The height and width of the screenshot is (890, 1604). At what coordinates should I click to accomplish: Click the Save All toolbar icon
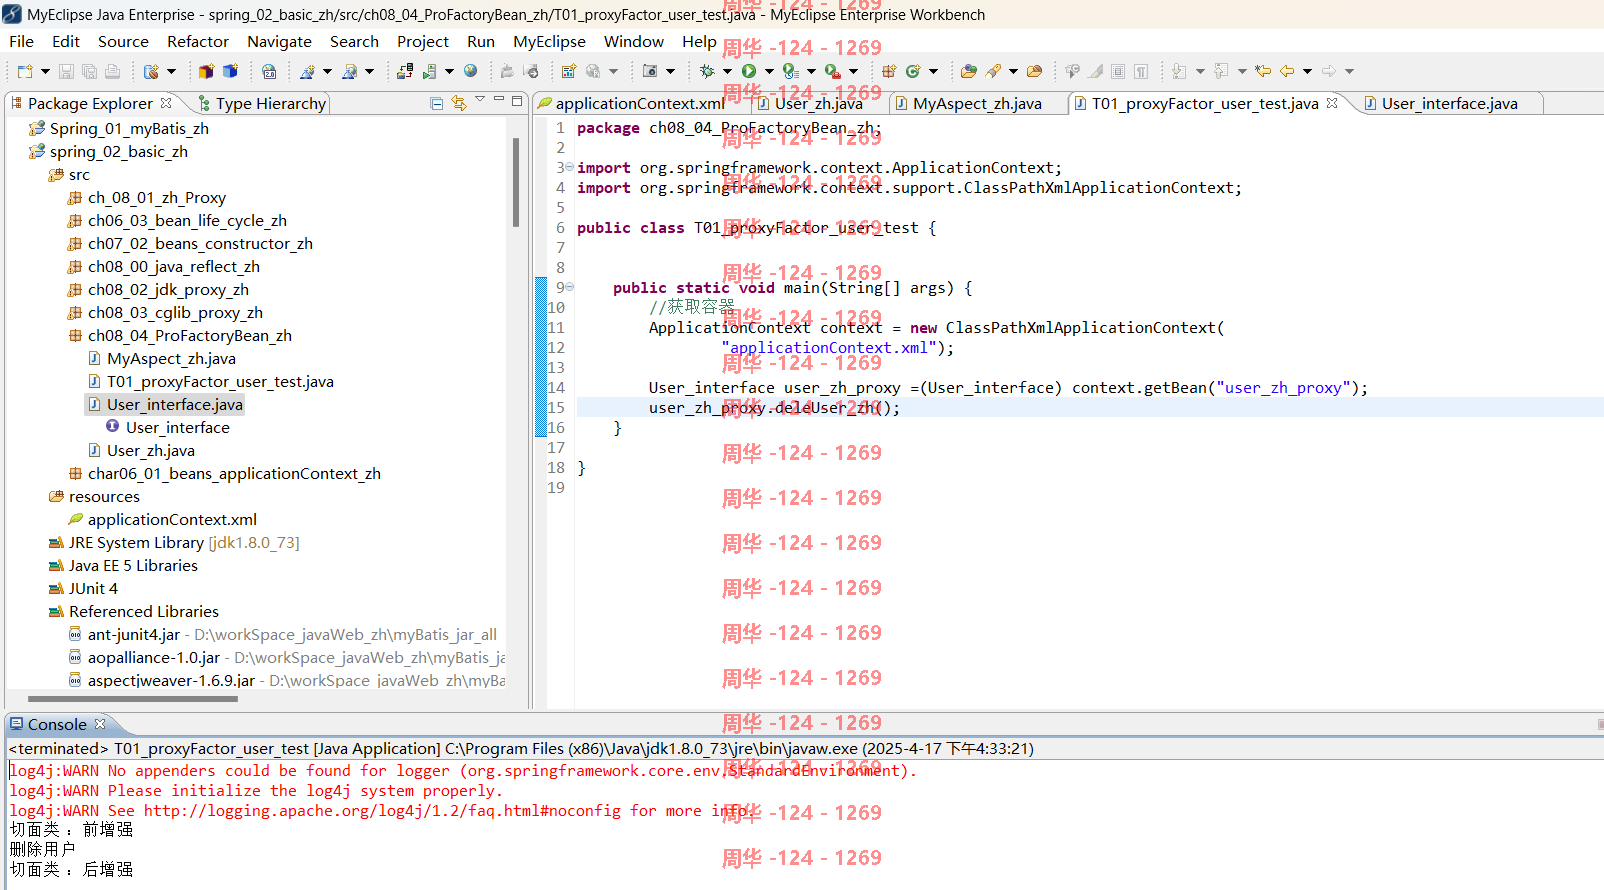[x=89, y=71]
